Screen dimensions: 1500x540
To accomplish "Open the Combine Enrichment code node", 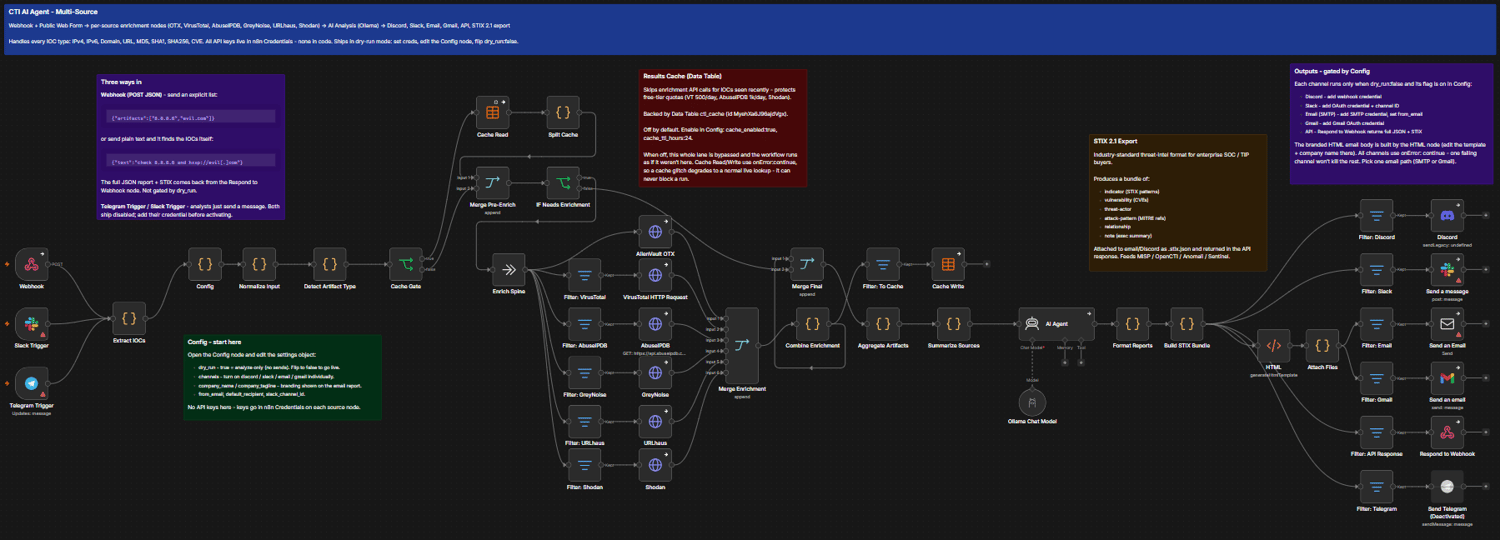I will [x=812, y=324].
